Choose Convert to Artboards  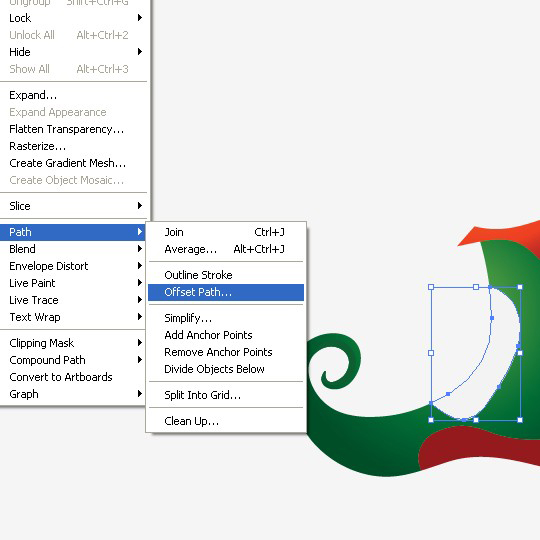point(73,377)
